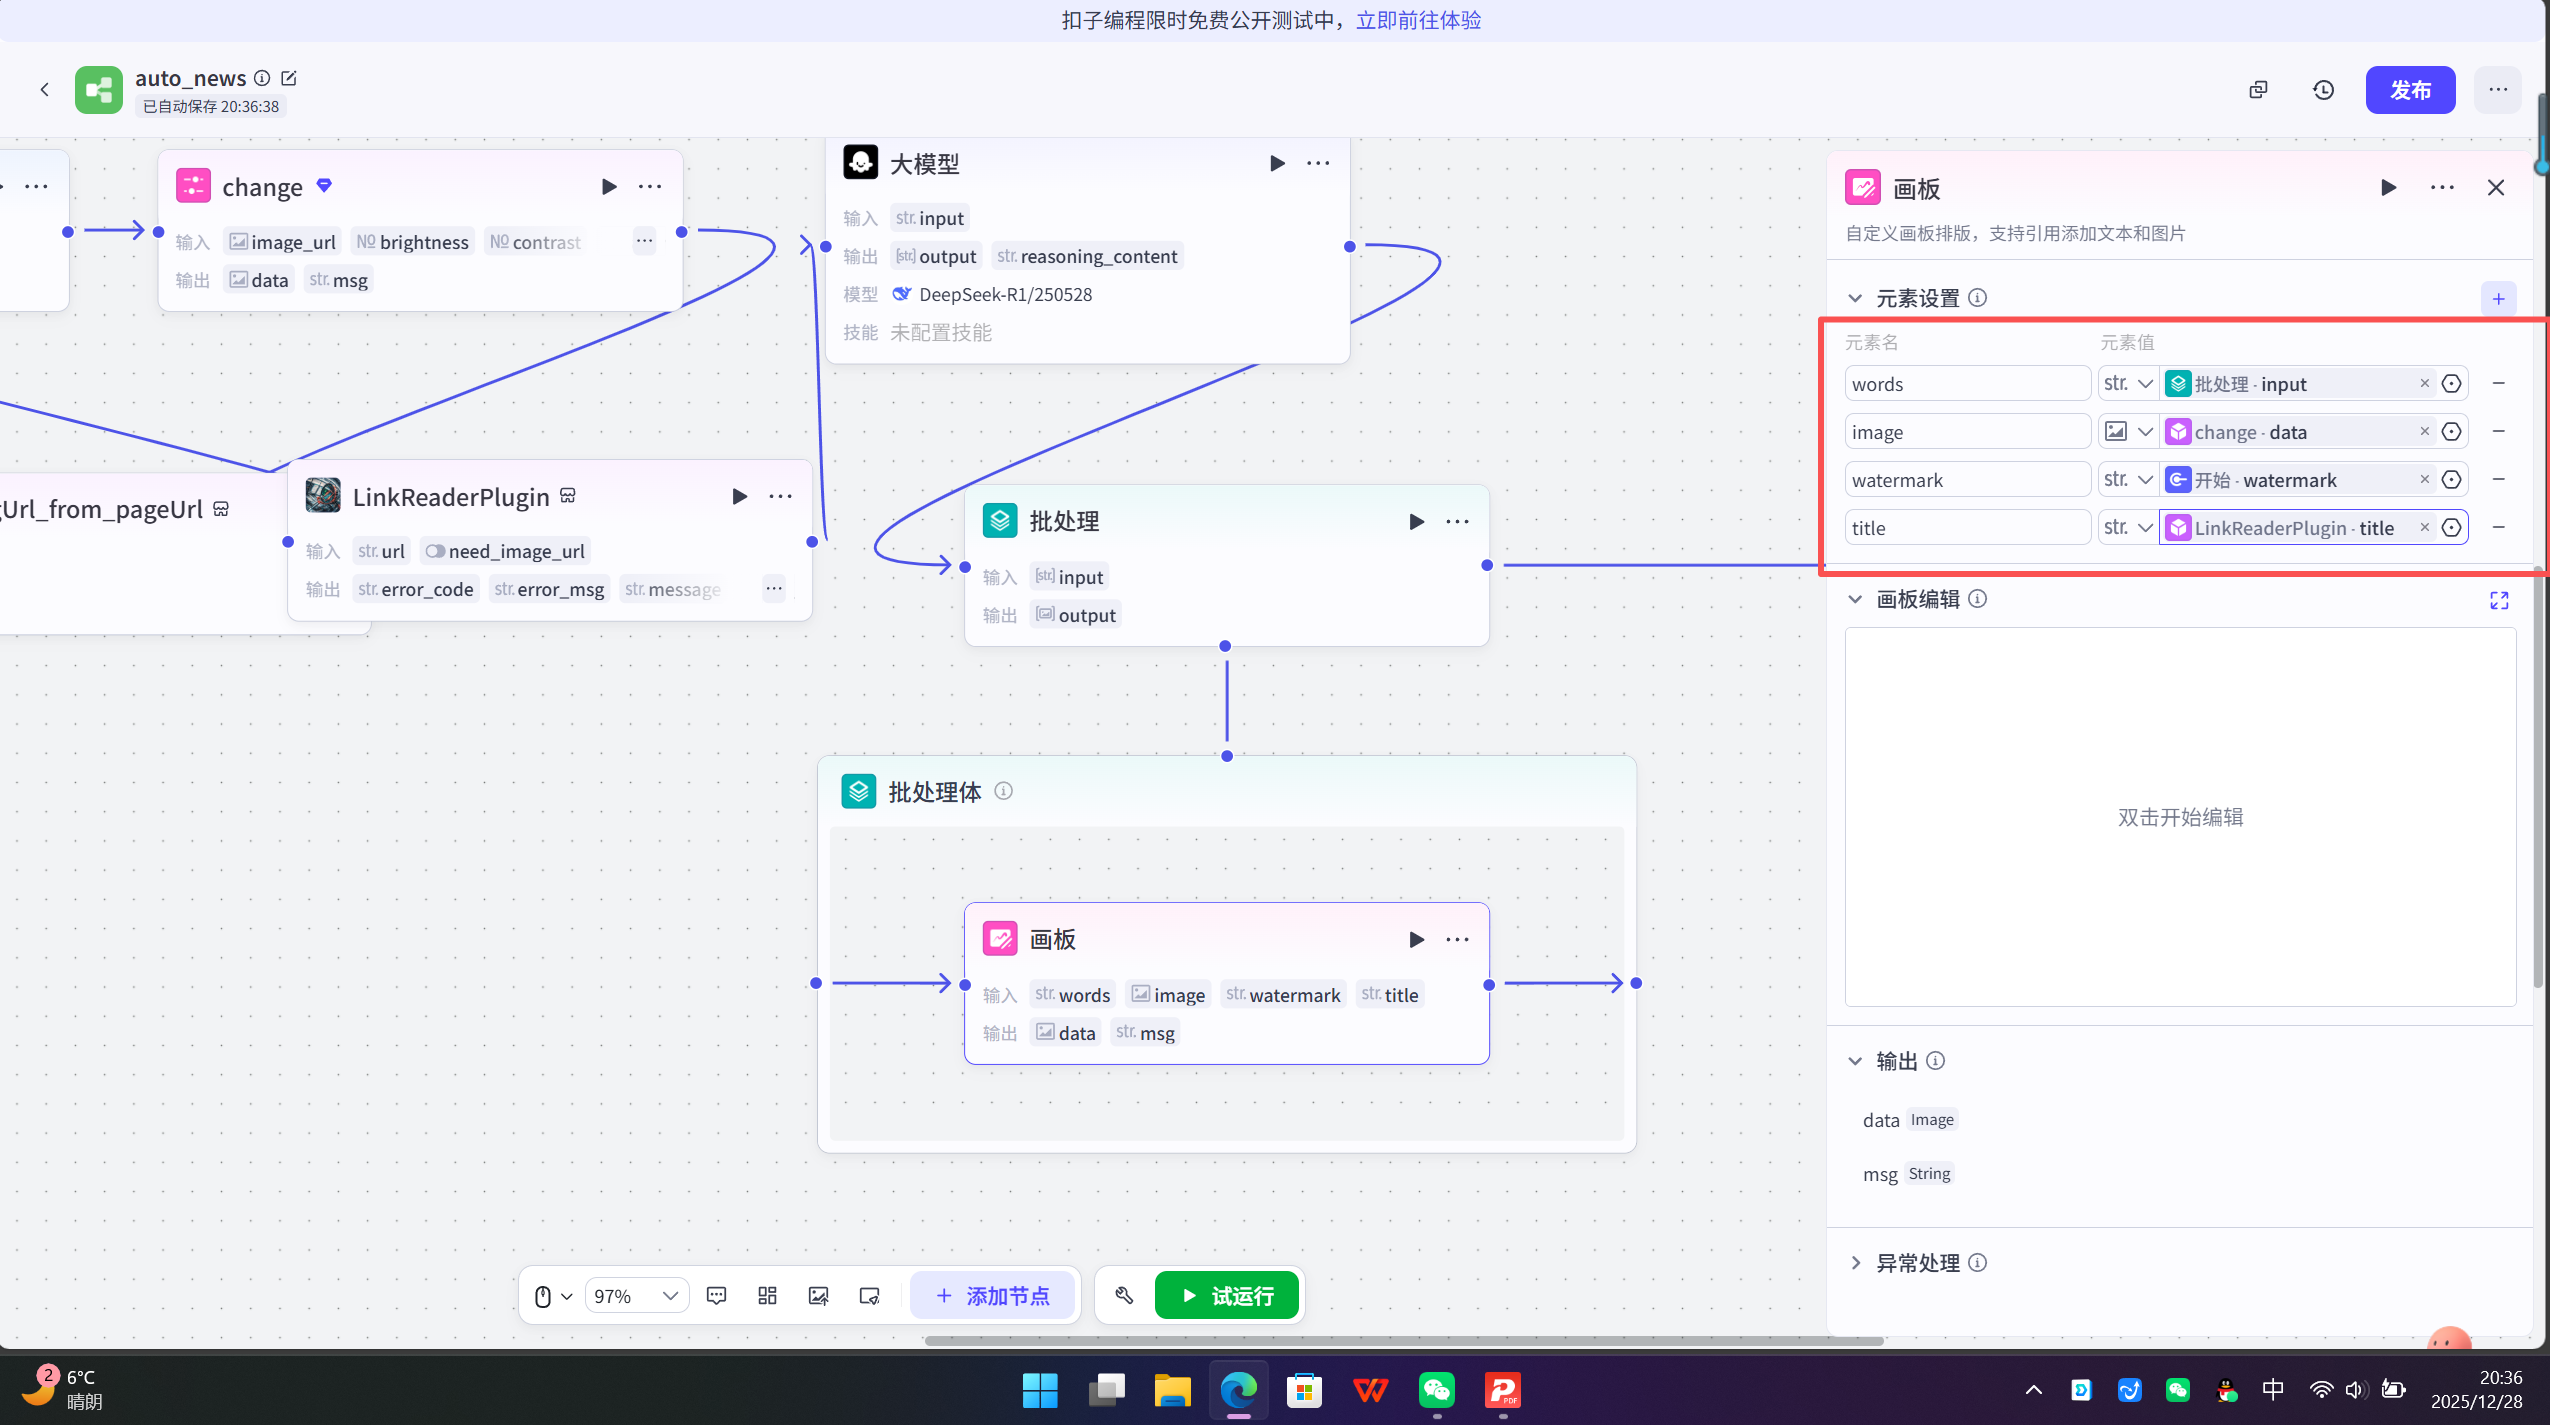Click the comment icon in bottom toolbar

coord(716,1295)
